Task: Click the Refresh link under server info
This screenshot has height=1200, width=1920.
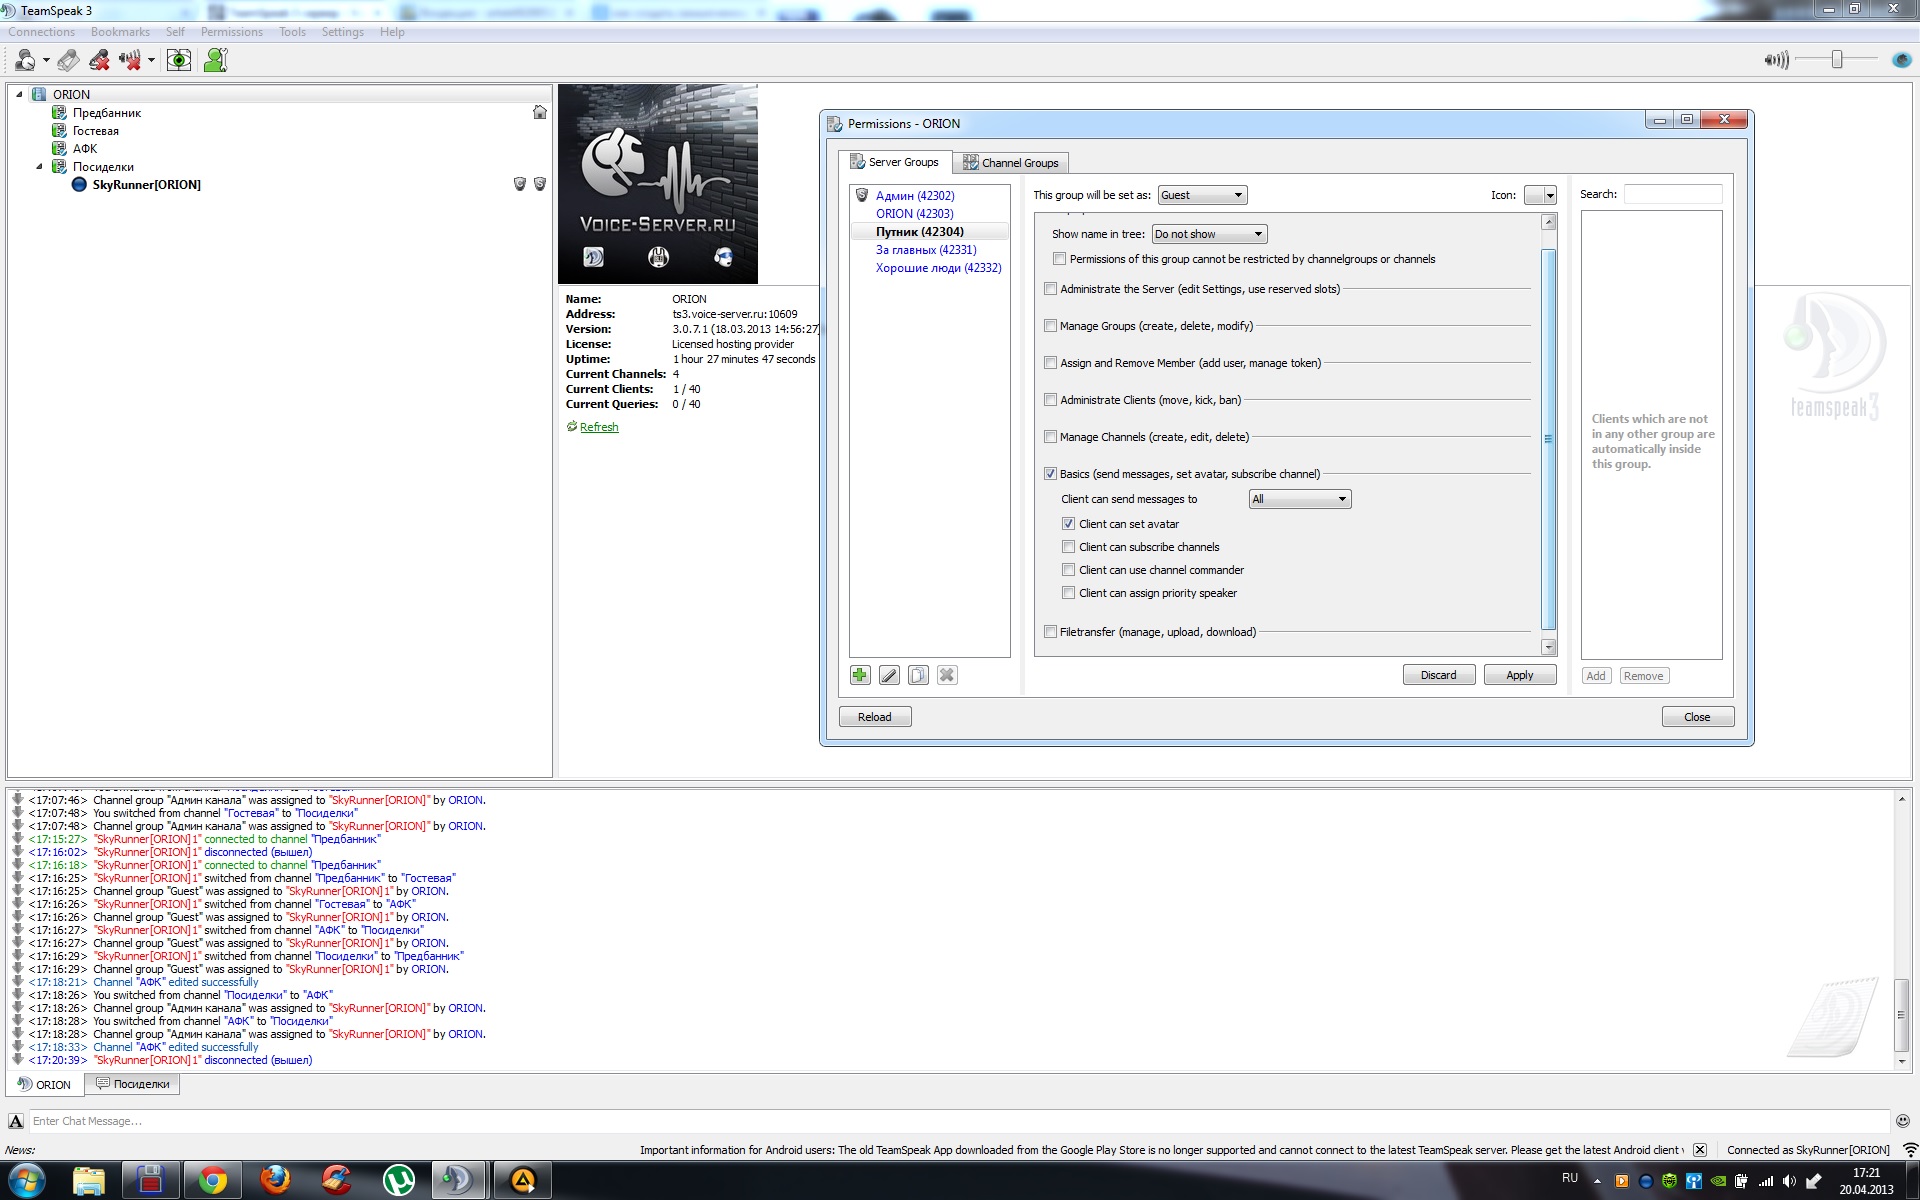Action: point(599,427)
